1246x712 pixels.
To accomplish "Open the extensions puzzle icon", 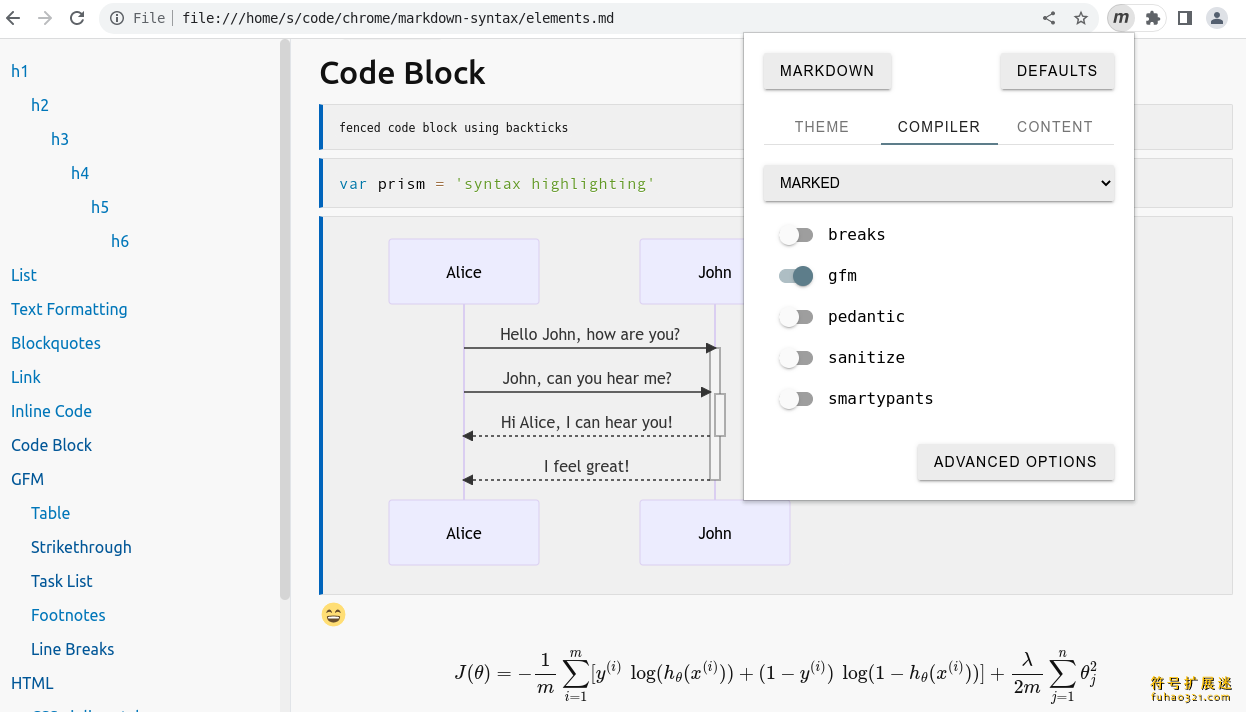I will (x=1153, y=18).
